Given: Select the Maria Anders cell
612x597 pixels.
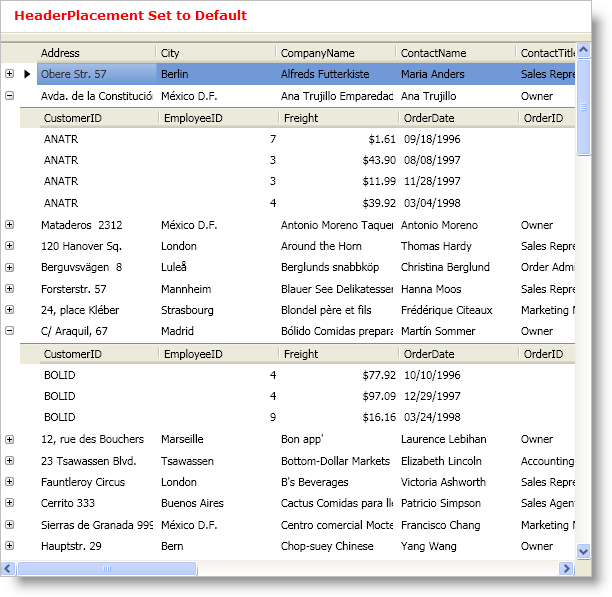Looking at the screenshot, I should (455, 74).
